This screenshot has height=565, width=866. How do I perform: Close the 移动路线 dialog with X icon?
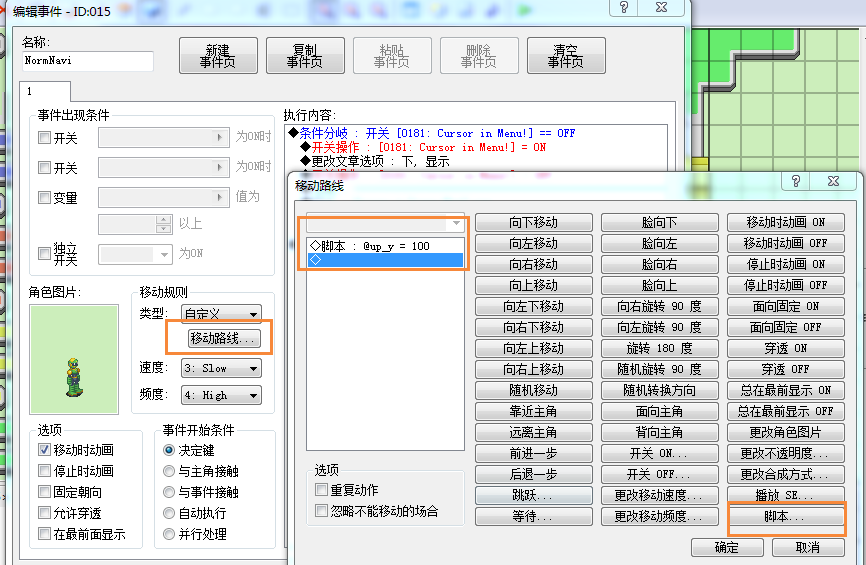833,181
